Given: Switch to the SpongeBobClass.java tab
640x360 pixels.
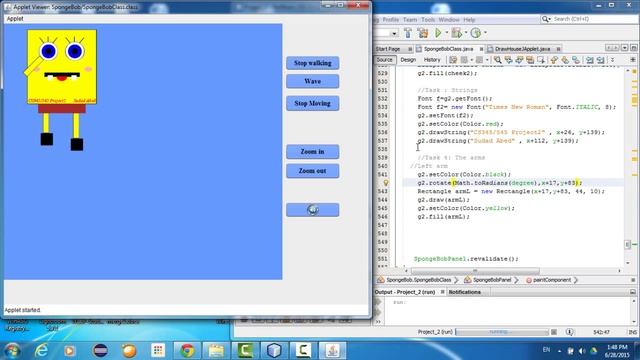Looking at the screenshot, I should coord(448,49).
